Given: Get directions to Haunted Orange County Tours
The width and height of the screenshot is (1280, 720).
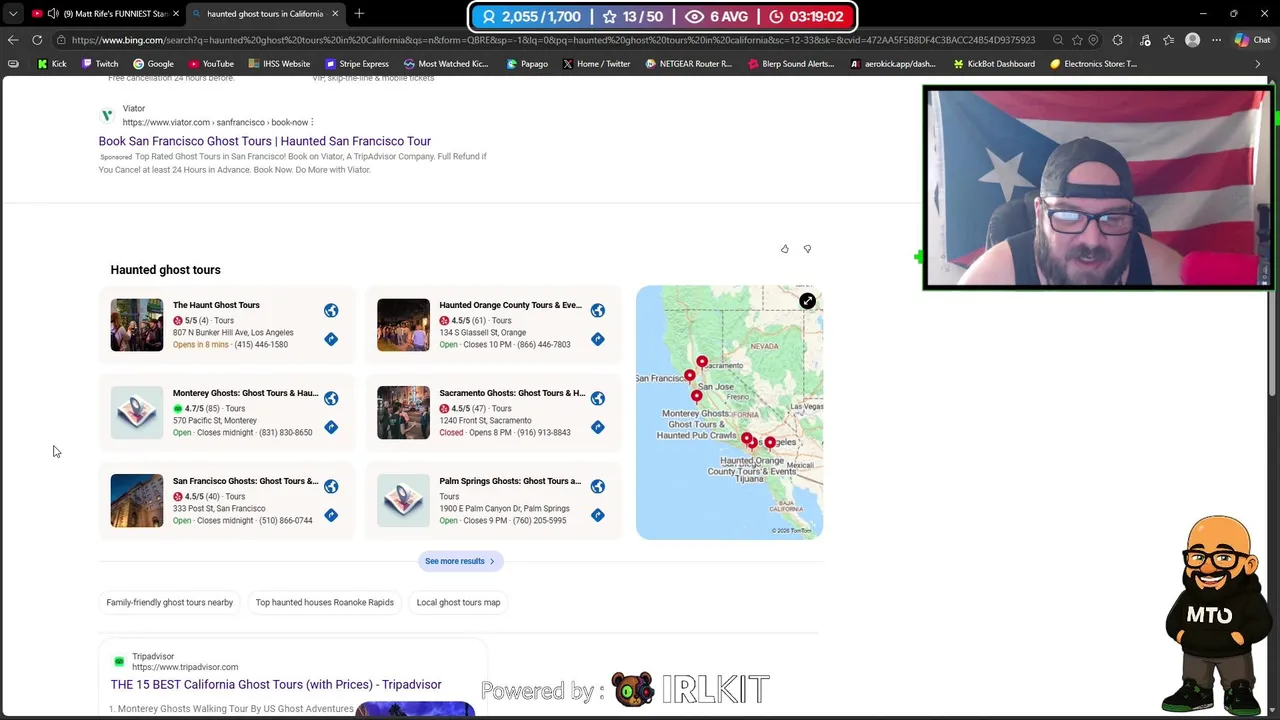Looking at the screenshot, I should pyautogui.click(x=597, y=339).
